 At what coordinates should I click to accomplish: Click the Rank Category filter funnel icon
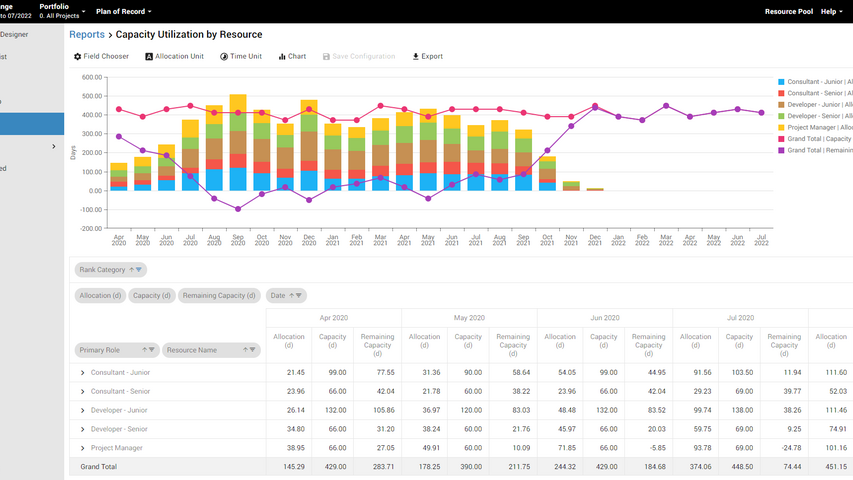[x=139, y=270]
